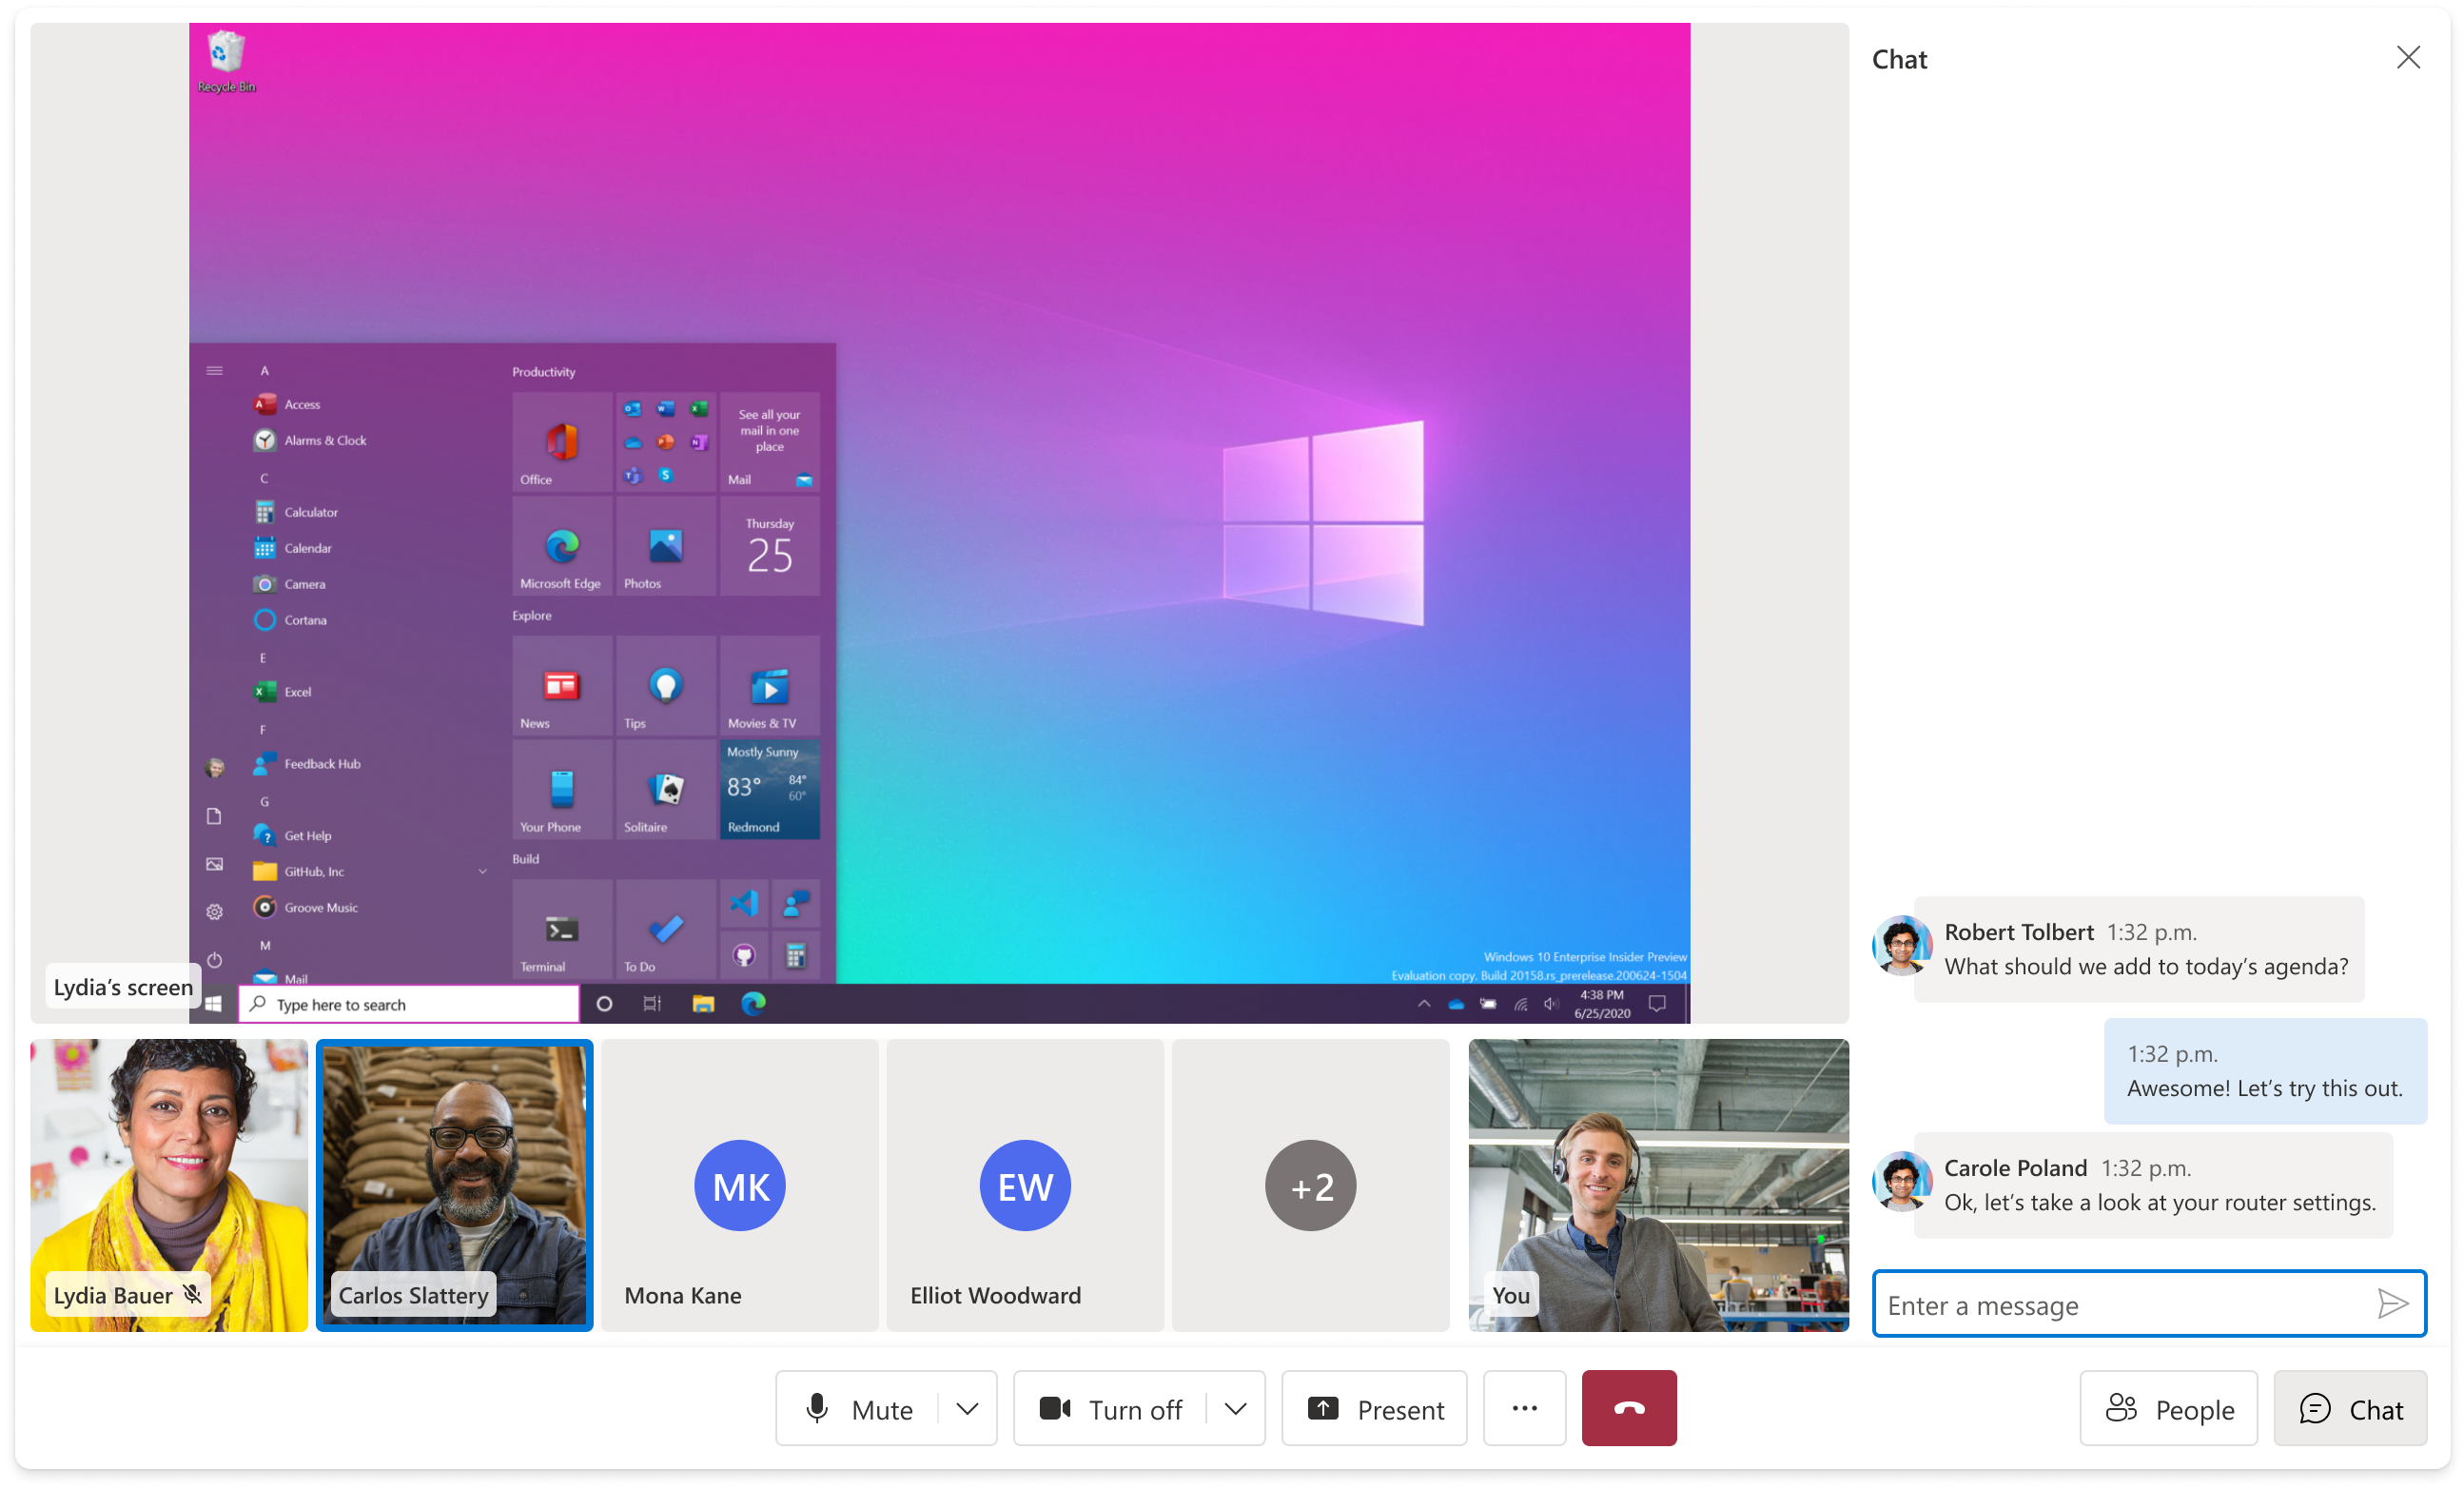The height and width of the screenshot is (1489, 2464).
Task: Click the More options ellipsis icon
Action: click(1524, 1408)
